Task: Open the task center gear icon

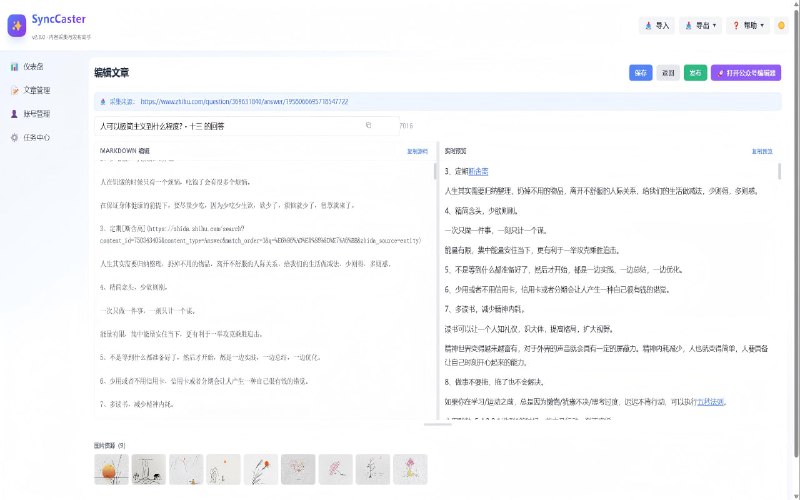Action: 14,137
